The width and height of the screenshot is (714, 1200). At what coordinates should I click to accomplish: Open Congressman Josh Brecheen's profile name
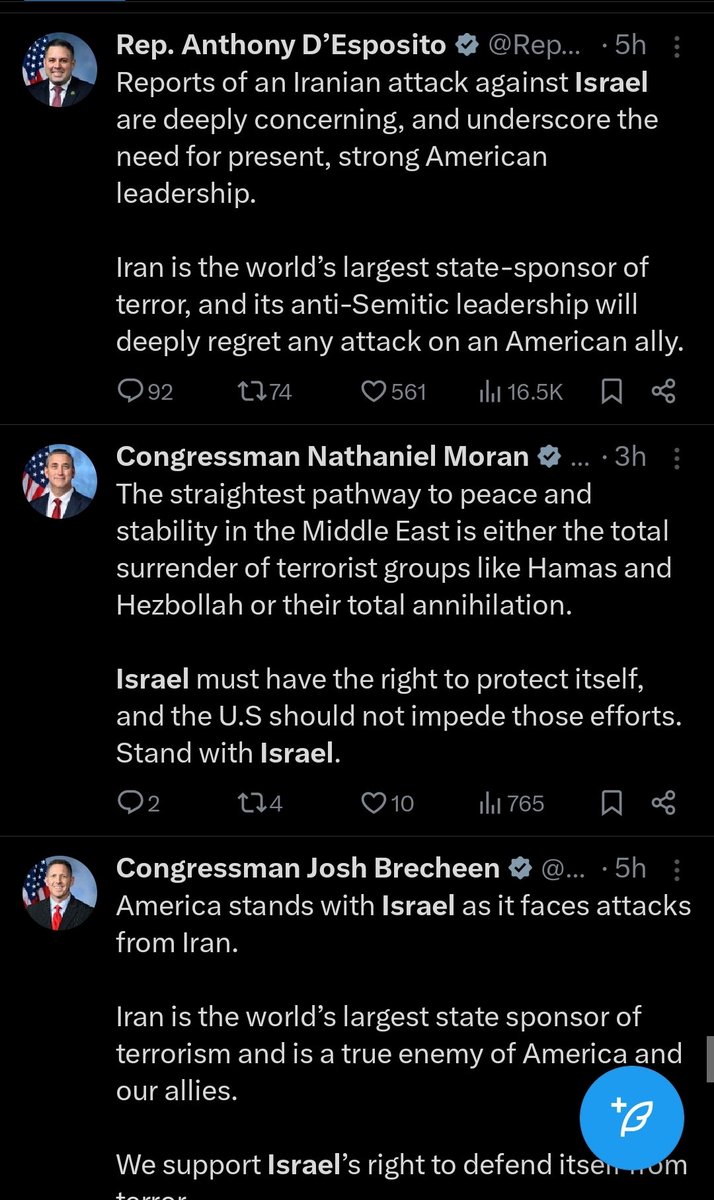[308, 868]
